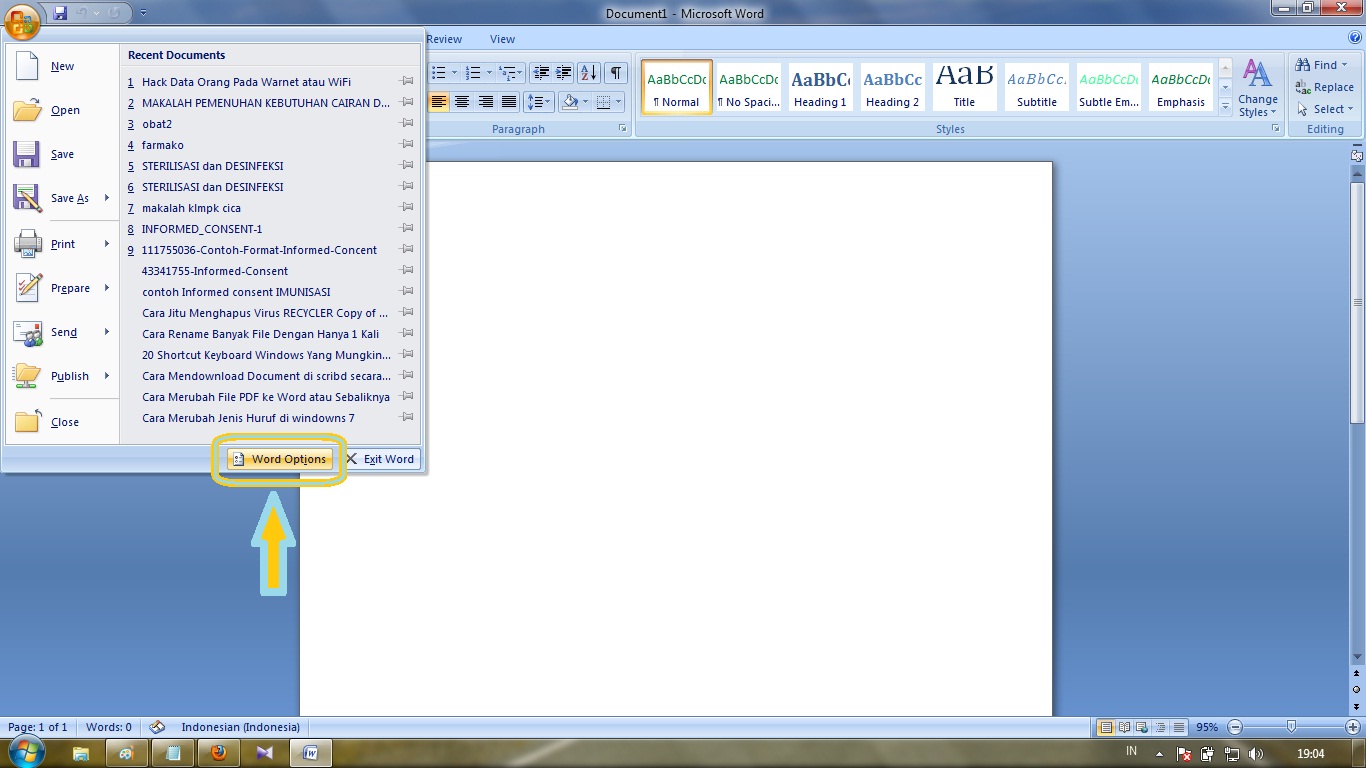Click the Center alignment icon
This screenshot has width=1366, height=768.
click(462, 102)
